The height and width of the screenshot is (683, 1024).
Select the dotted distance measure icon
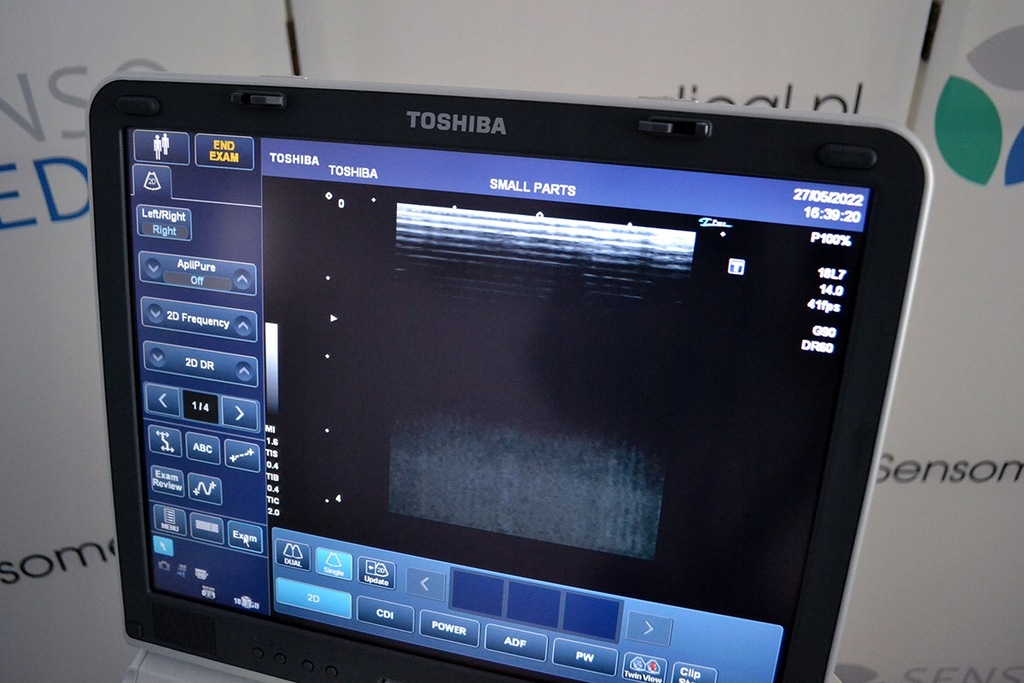point(242,456)
